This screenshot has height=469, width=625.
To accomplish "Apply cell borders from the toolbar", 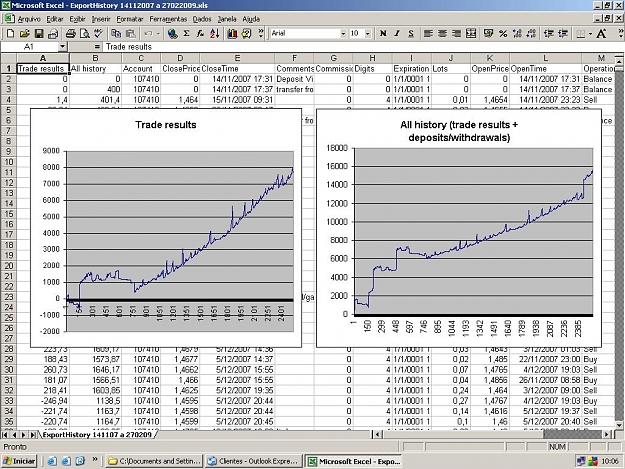I will [581, 33].
